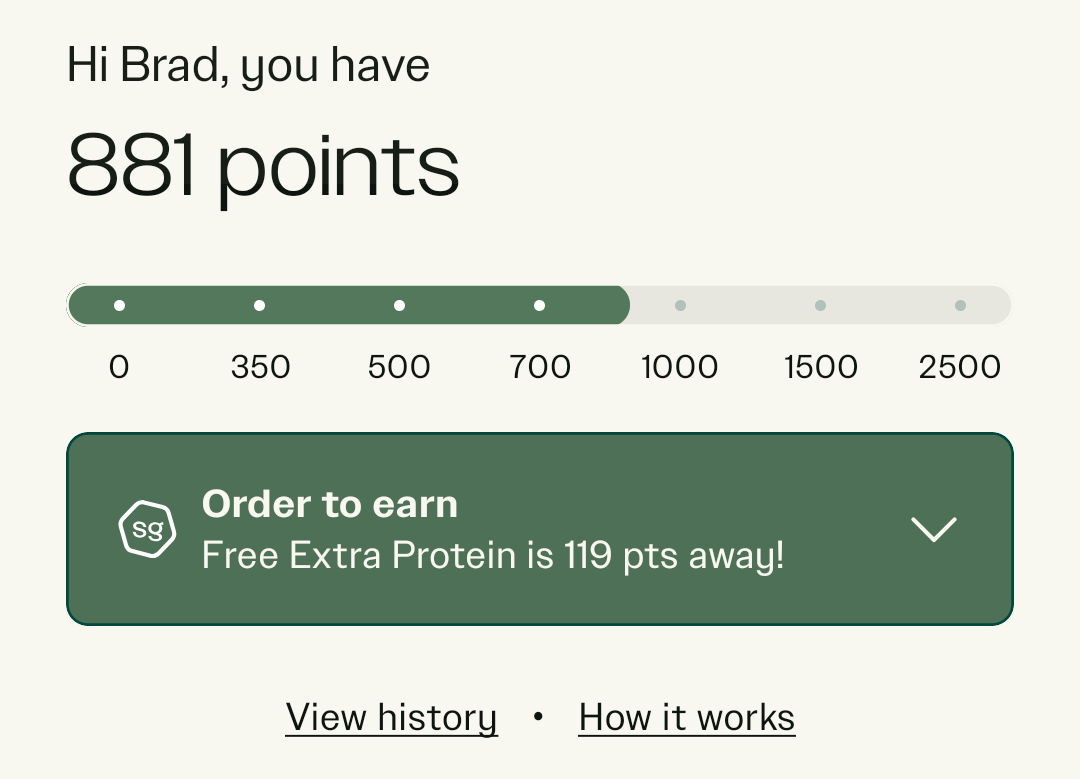
Task: Select the 500 points milestone dot
Action: point(400,305)
